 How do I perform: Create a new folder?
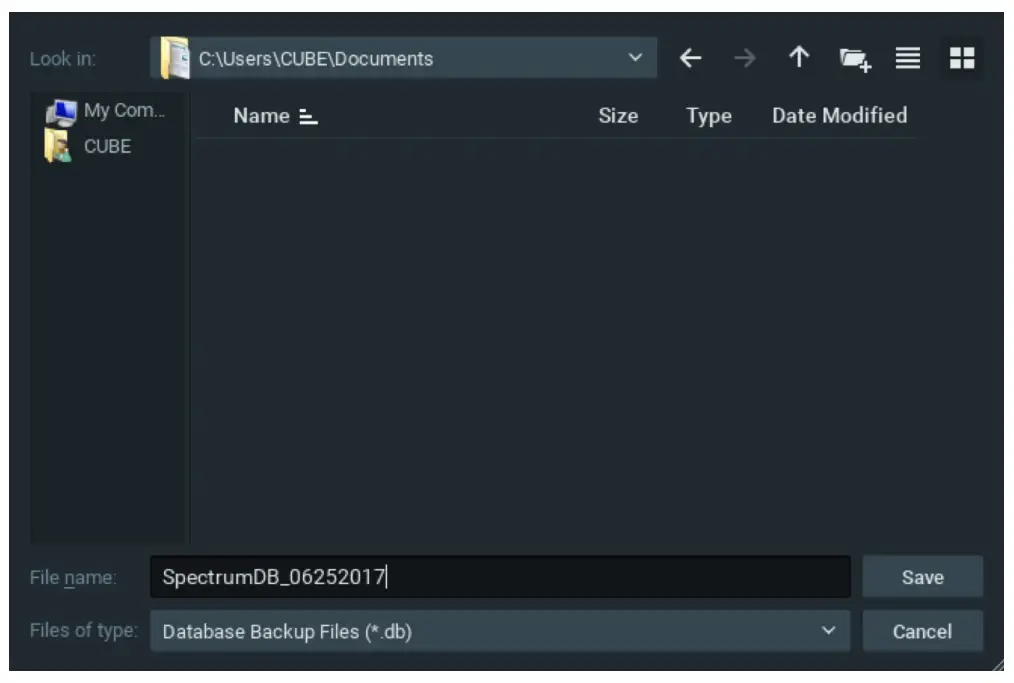coord(853,57)
